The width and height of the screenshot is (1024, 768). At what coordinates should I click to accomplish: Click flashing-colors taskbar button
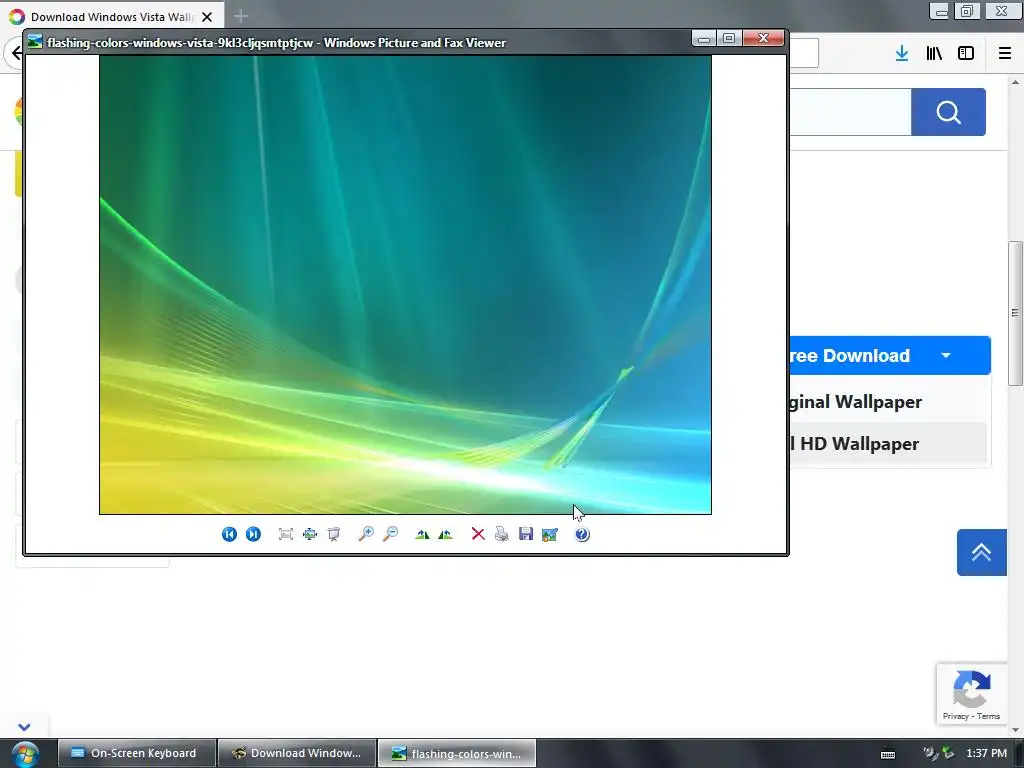tap(457, 753)
